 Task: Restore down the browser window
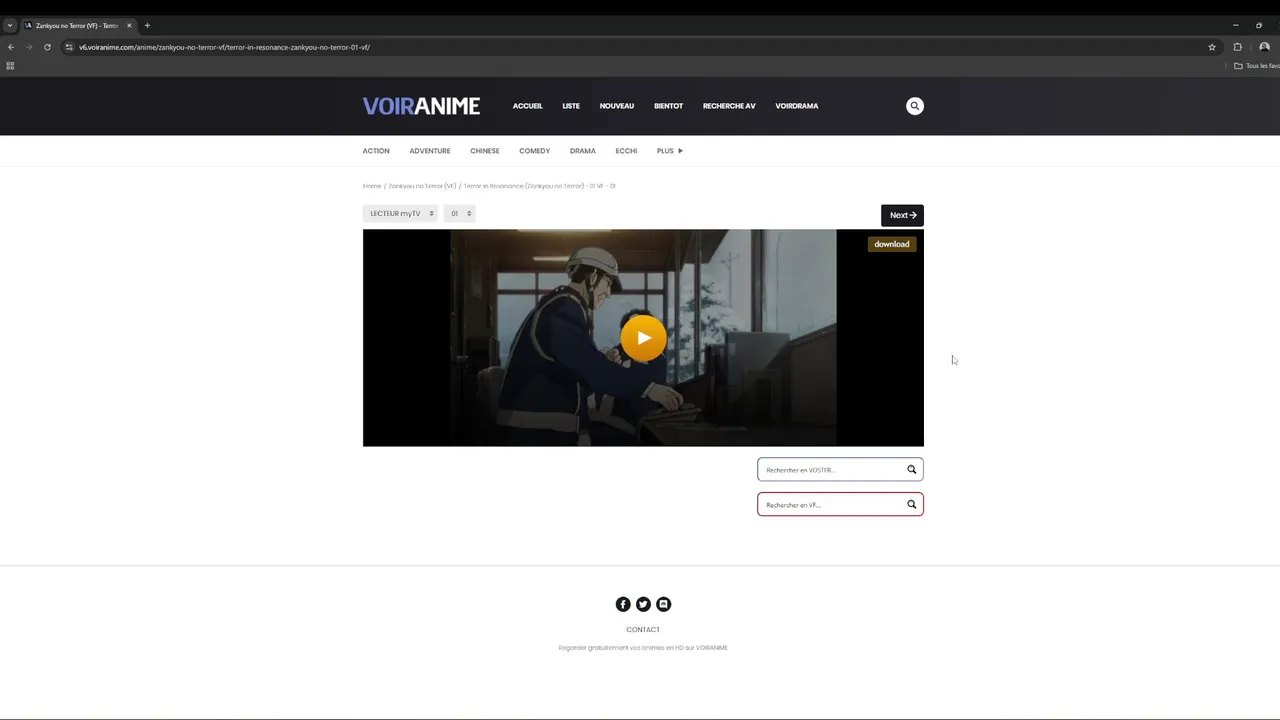(x=1259, y=25)
